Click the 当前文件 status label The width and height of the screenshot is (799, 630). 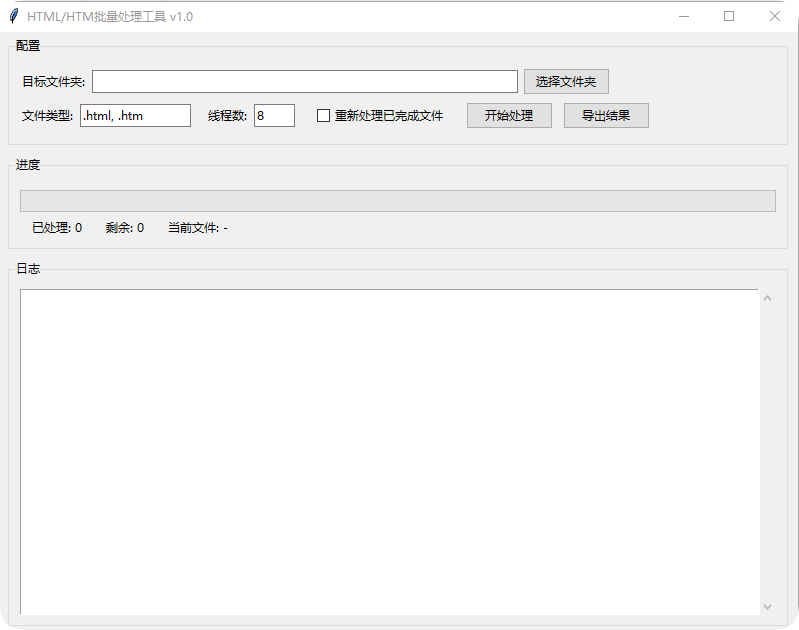(x=198, y=228)
